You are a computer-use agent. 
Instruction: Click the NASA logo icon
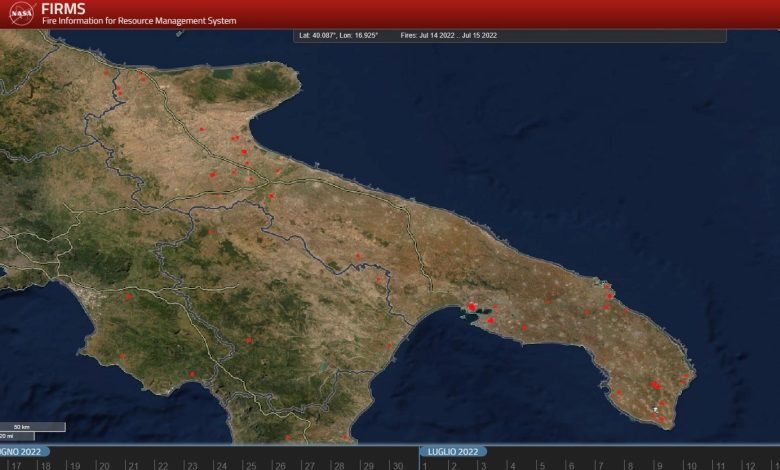click(20, 13)
